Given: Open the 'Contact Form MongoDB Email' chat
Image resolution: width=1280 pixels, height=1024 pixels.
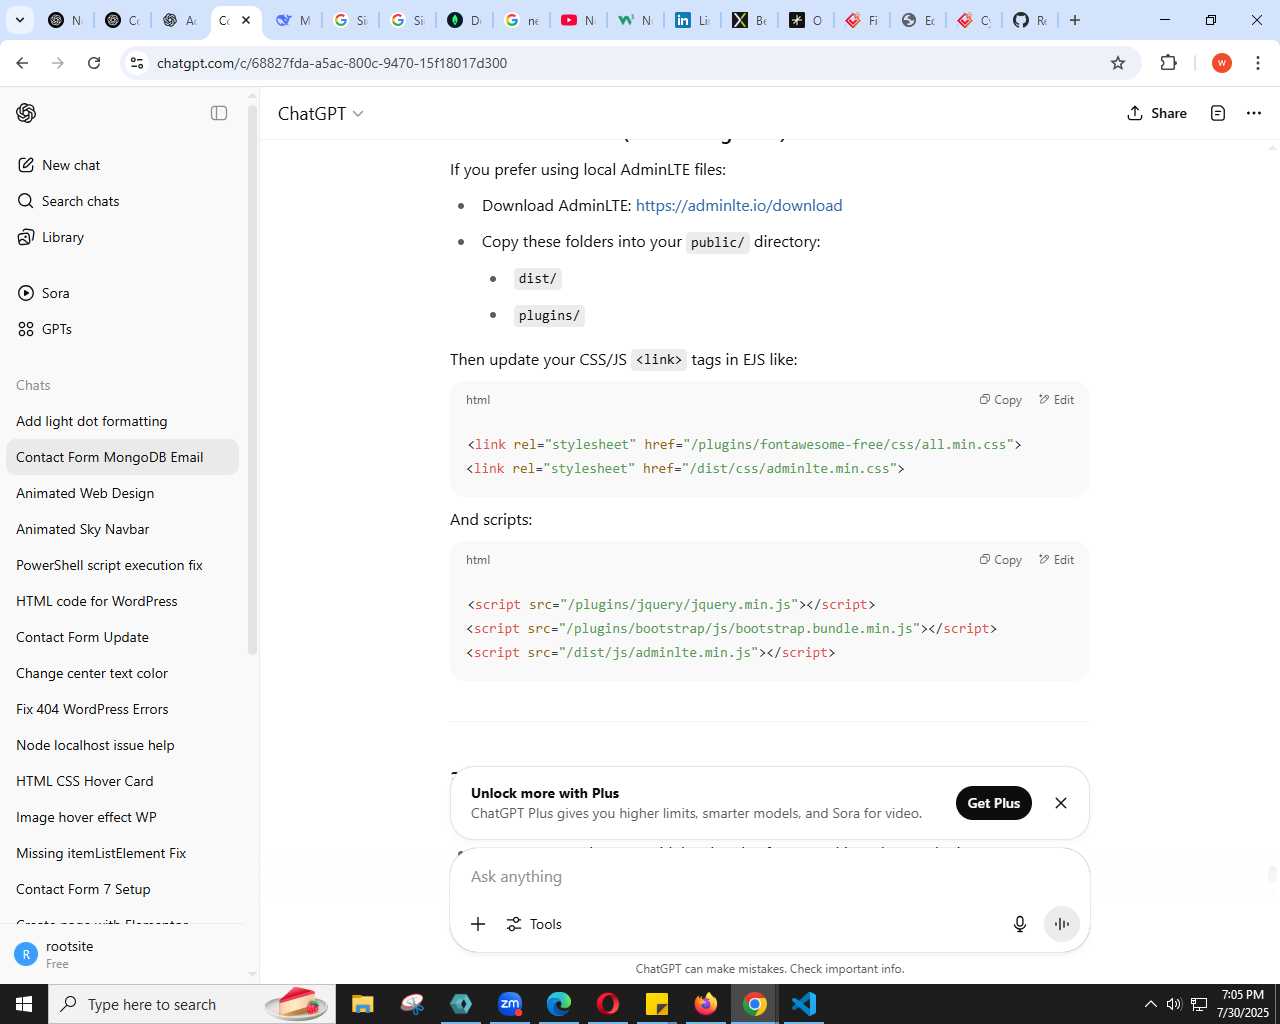Looking at the screenshot, I should [122, 457].
